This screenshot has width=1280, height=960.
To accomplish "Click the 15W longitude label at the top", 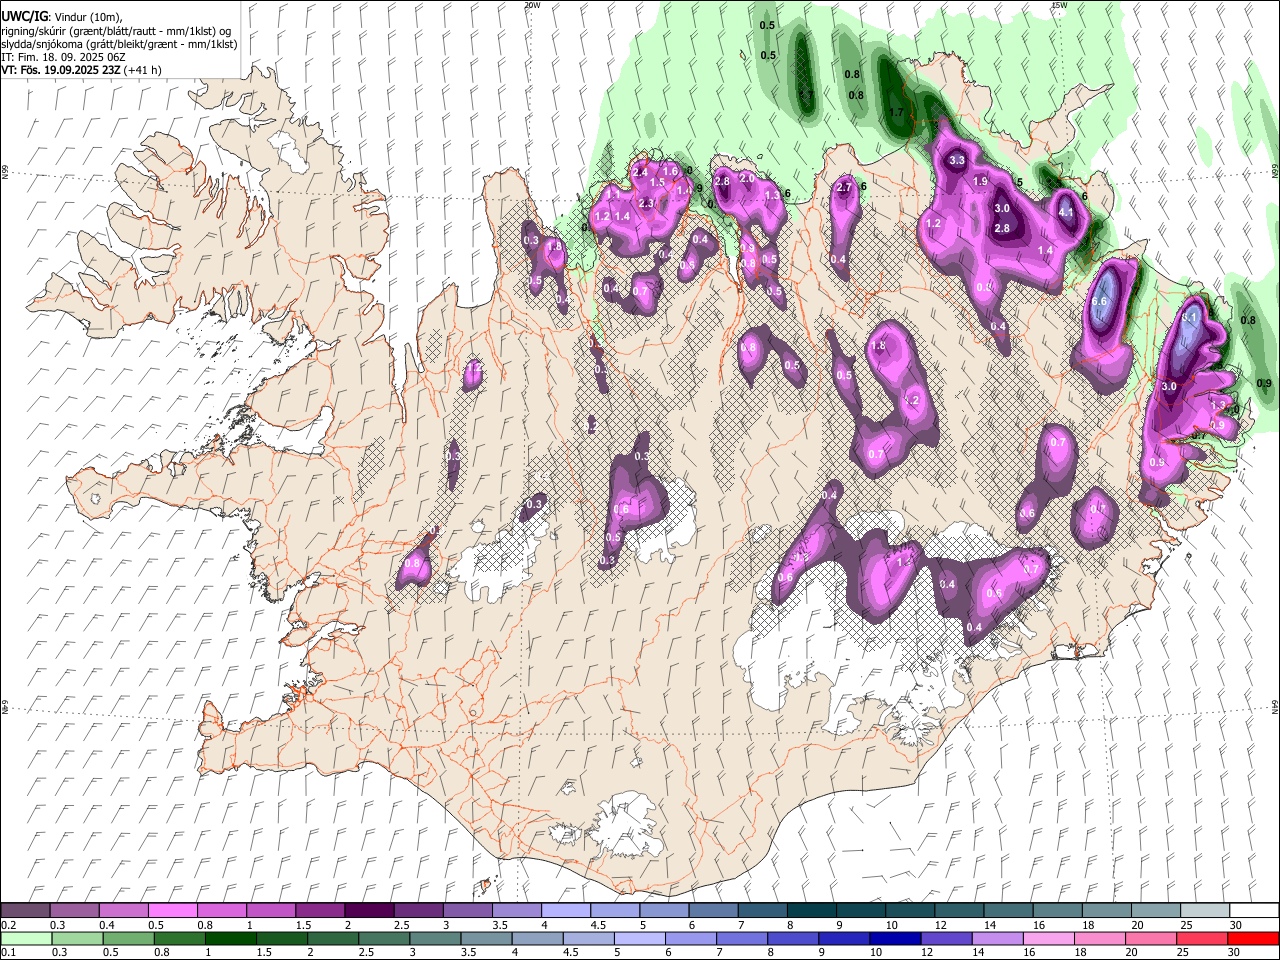I will coord(1059,5).
